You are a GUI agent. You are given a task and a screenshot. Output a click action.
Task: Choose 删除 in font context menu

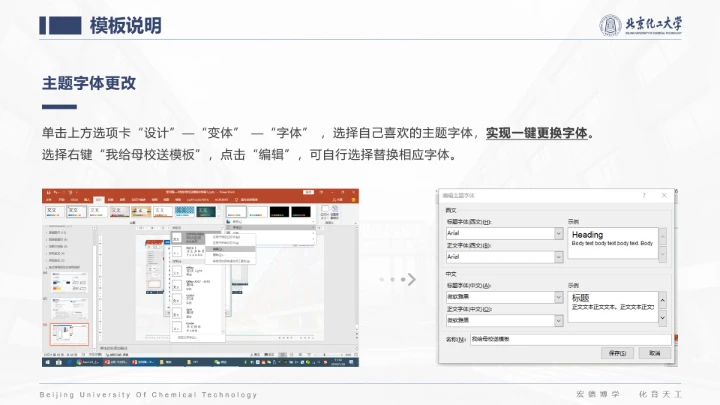[x=232, y=255]
